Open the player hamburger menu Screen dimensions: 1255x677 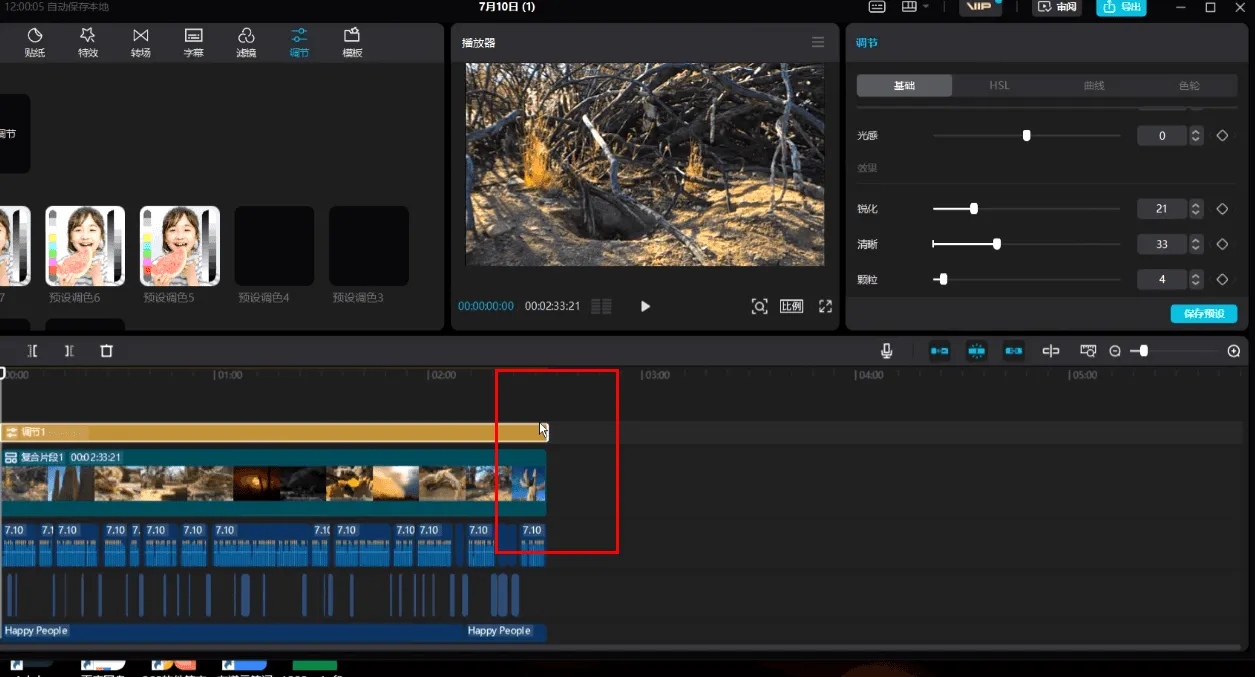point(818,43)
